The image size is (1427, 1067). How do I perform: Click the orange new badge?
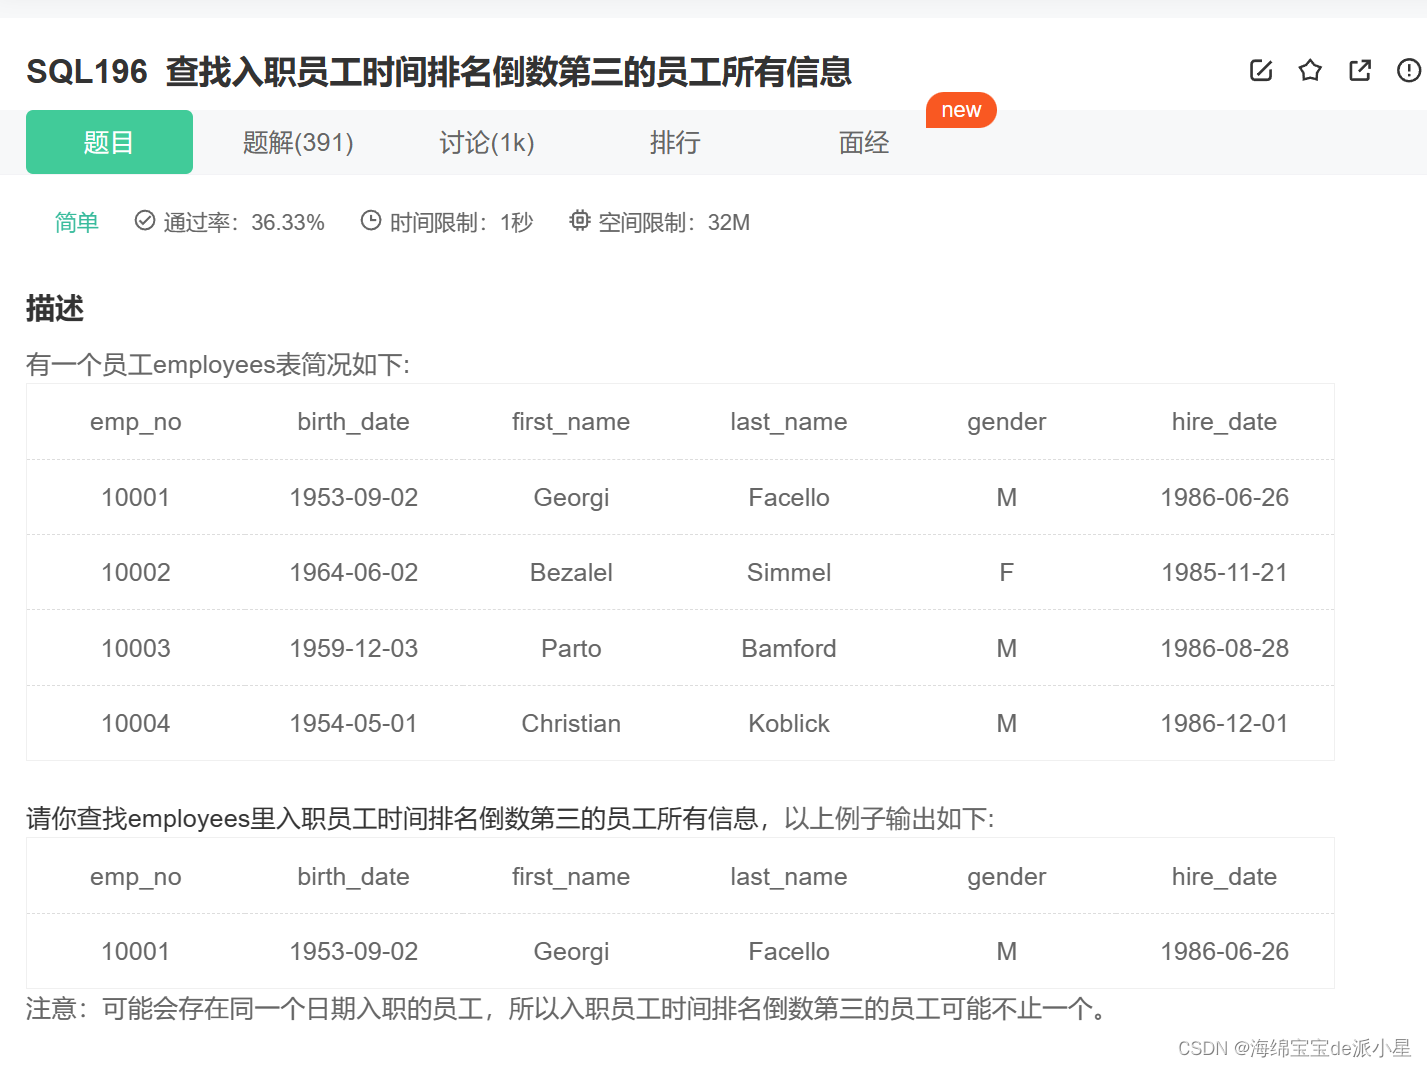tap(961, 110)
